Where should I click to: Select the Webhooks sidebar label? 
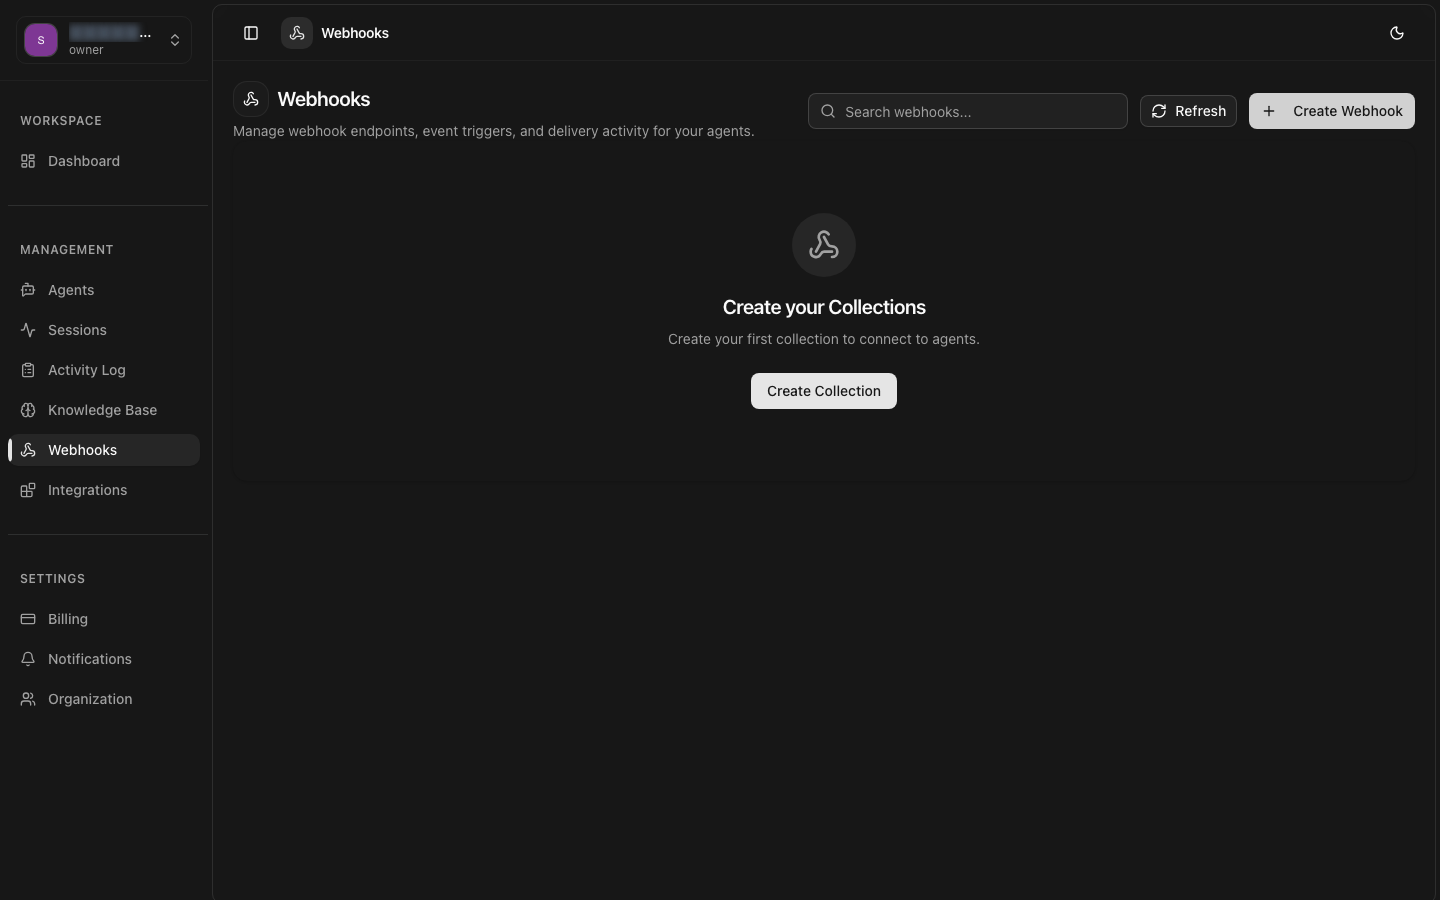pyautogui.click(x=82, y=450)
